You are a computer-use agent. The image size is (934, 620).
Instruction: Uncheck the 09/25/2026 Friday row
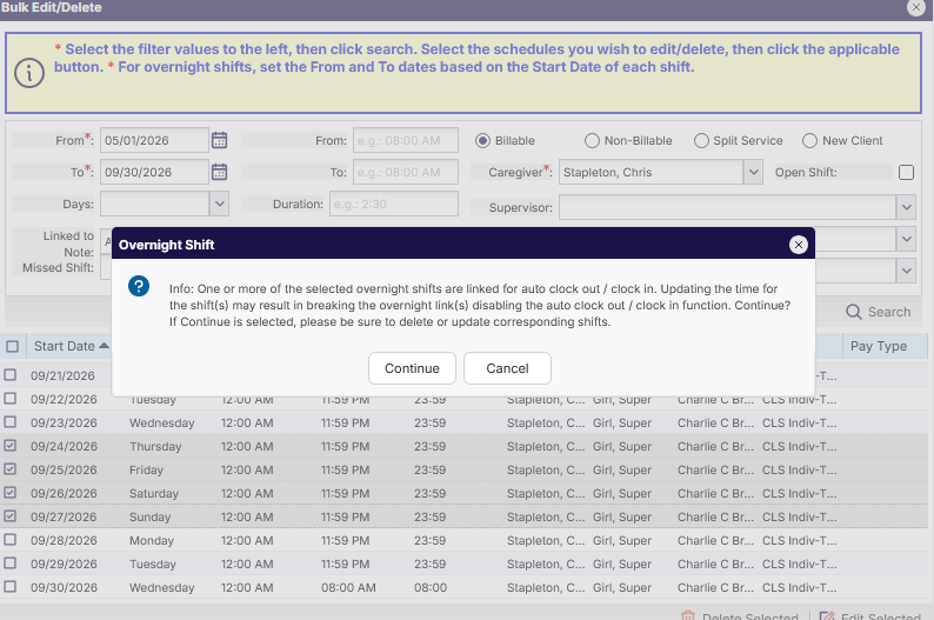10,469
